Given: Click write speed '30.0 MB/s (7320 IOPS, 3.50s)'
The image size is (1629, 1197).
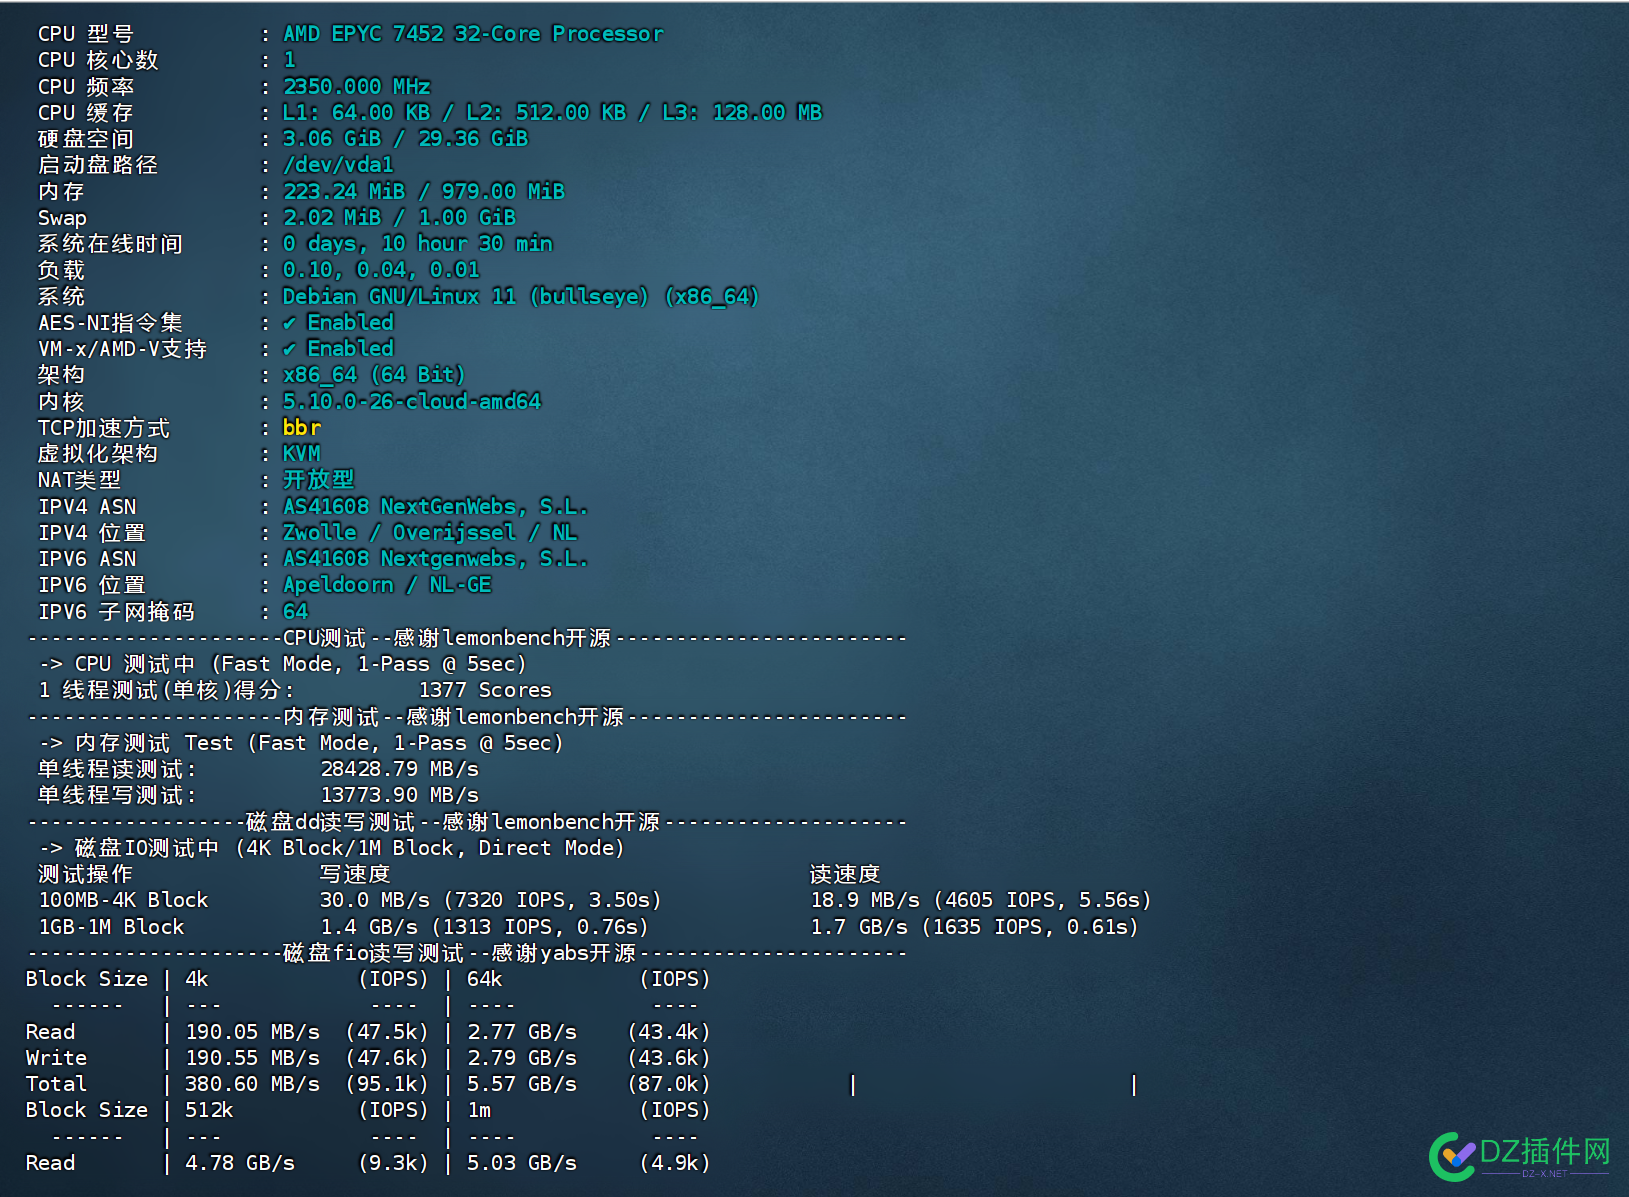Looking at the screenshot, I should tap(491, 900).
